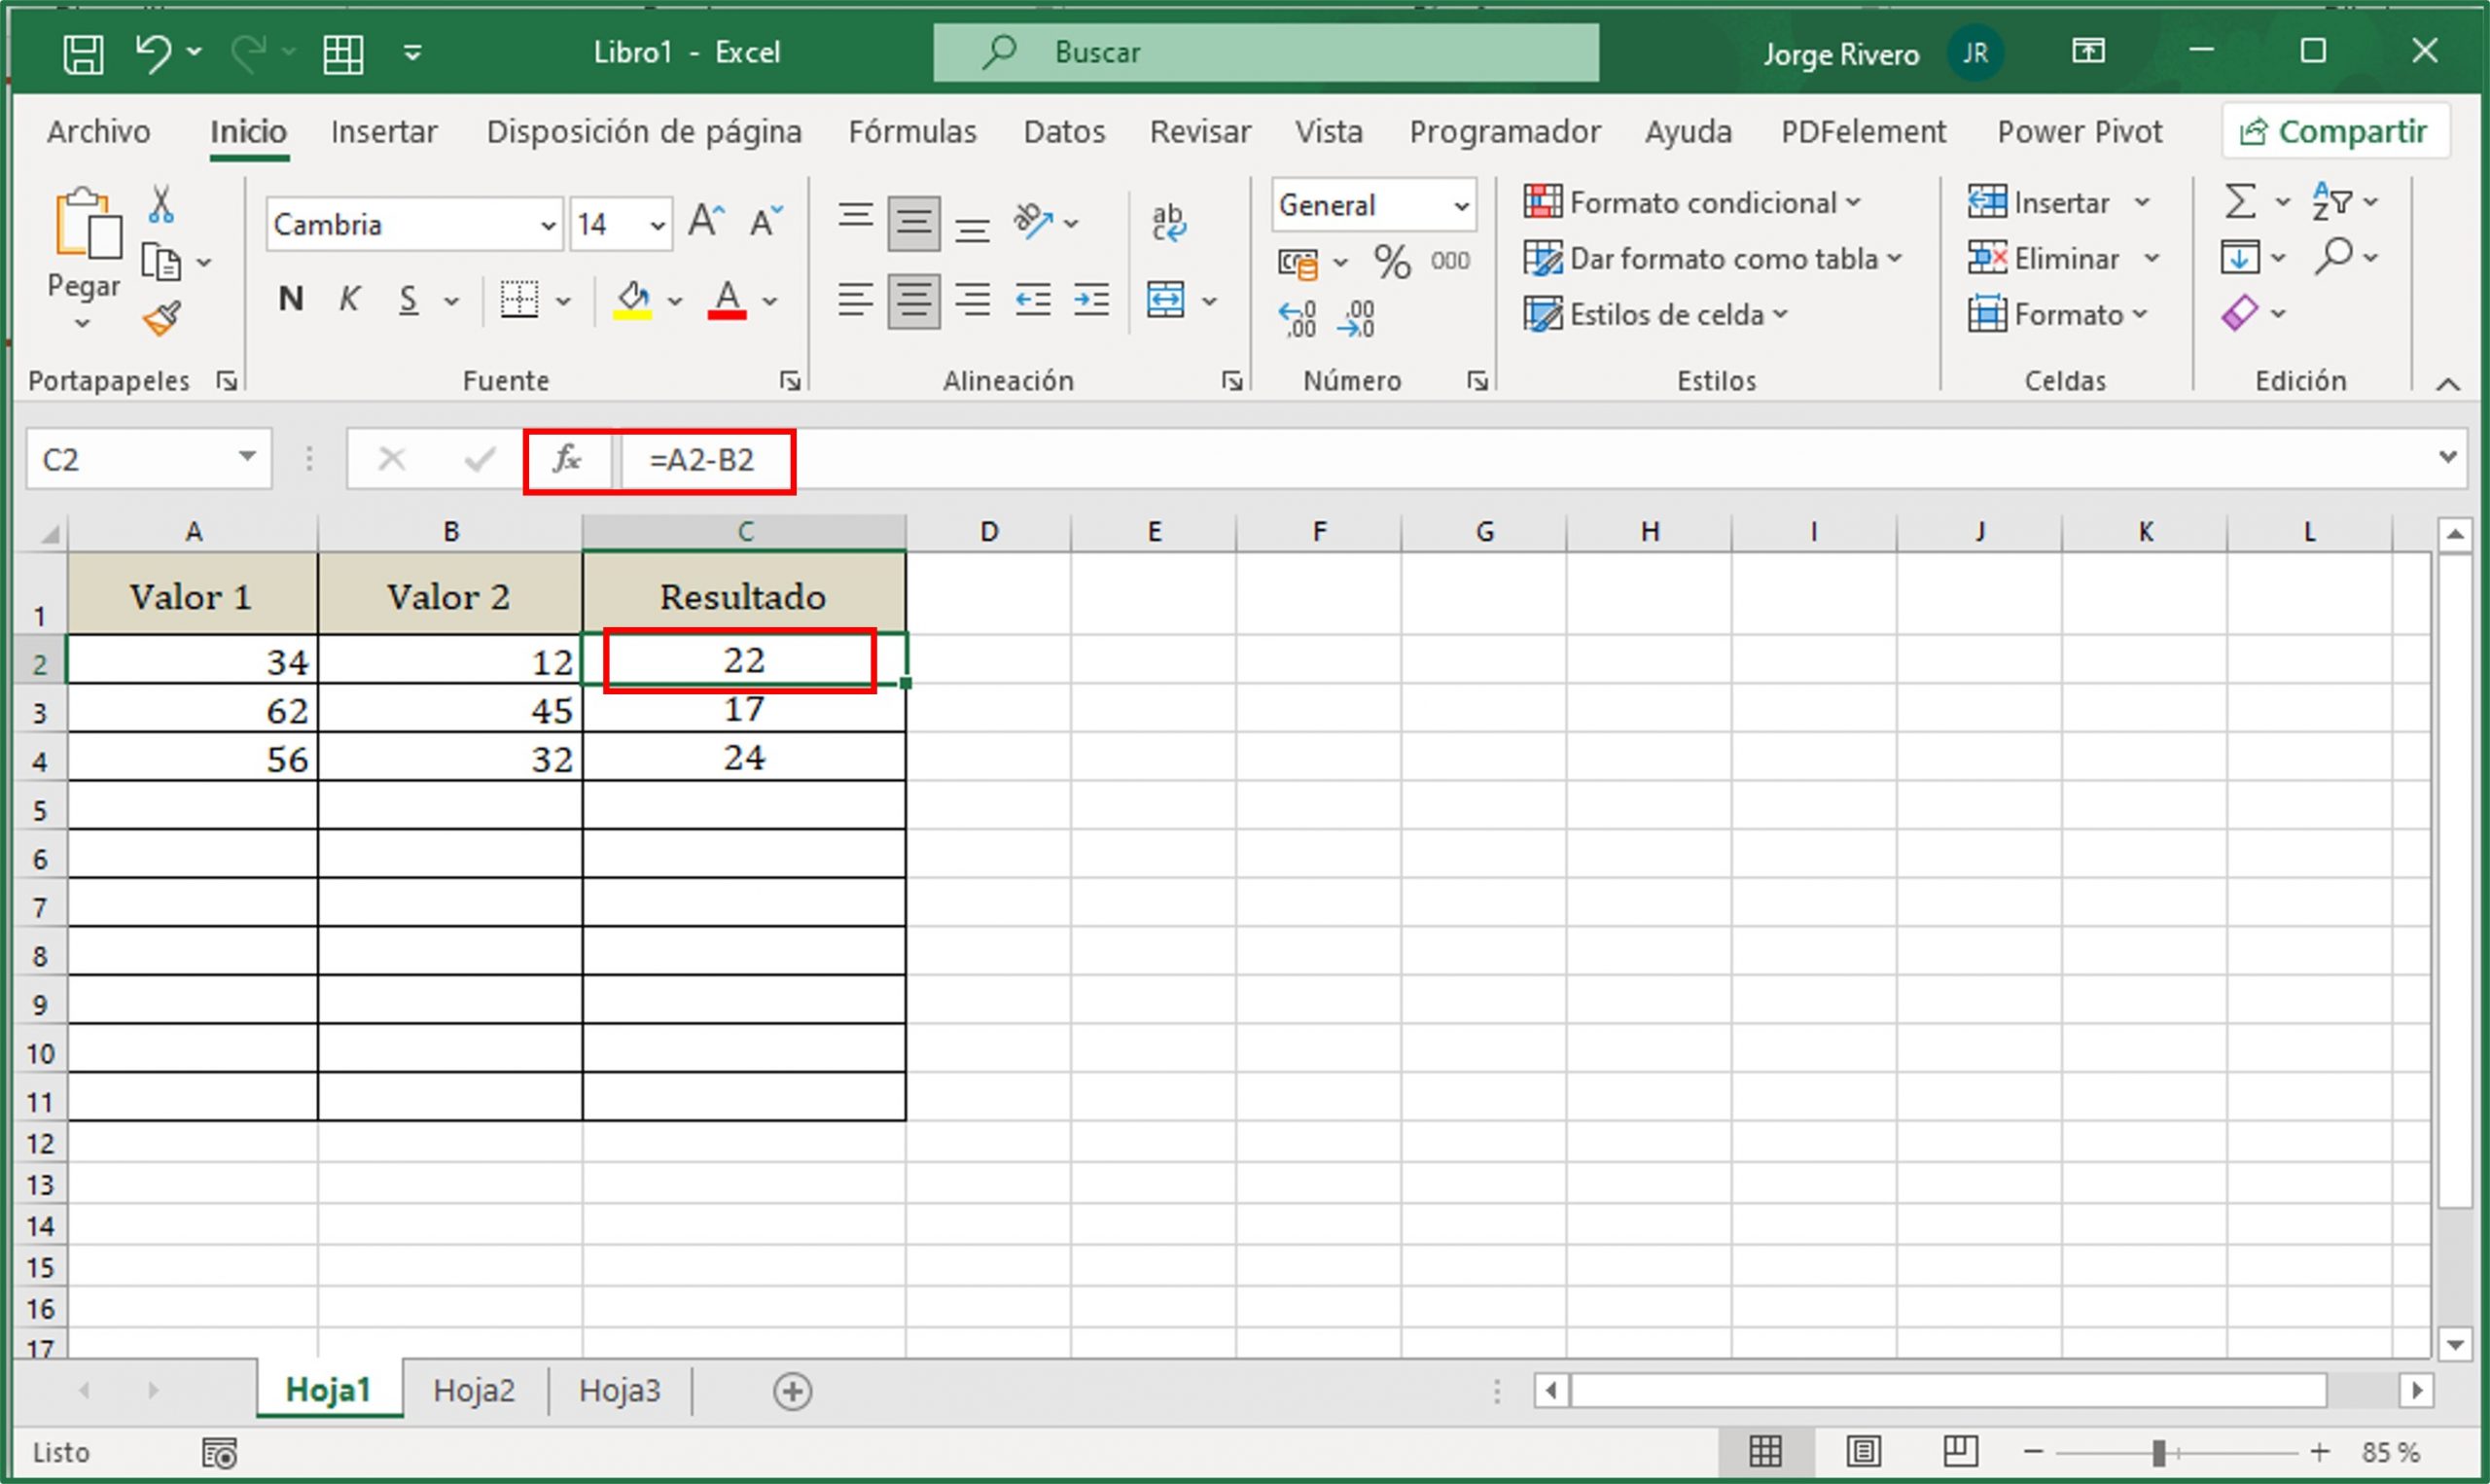The height and width of the screenshot is (1484, 2490).
Task: Switch to the Hoja2 sheet tab
Action: [474, 1390]
